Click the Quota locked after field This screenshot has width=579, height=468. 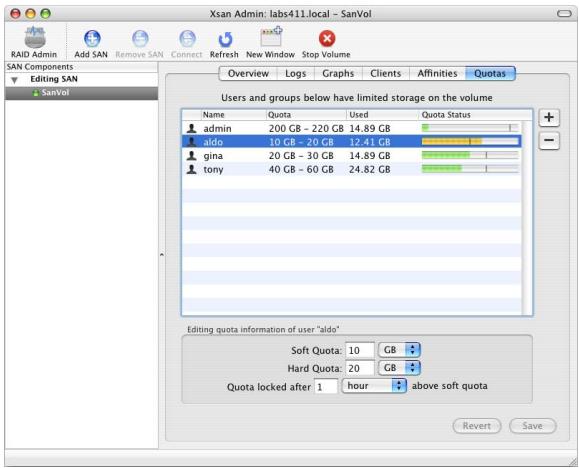(326, 387)
